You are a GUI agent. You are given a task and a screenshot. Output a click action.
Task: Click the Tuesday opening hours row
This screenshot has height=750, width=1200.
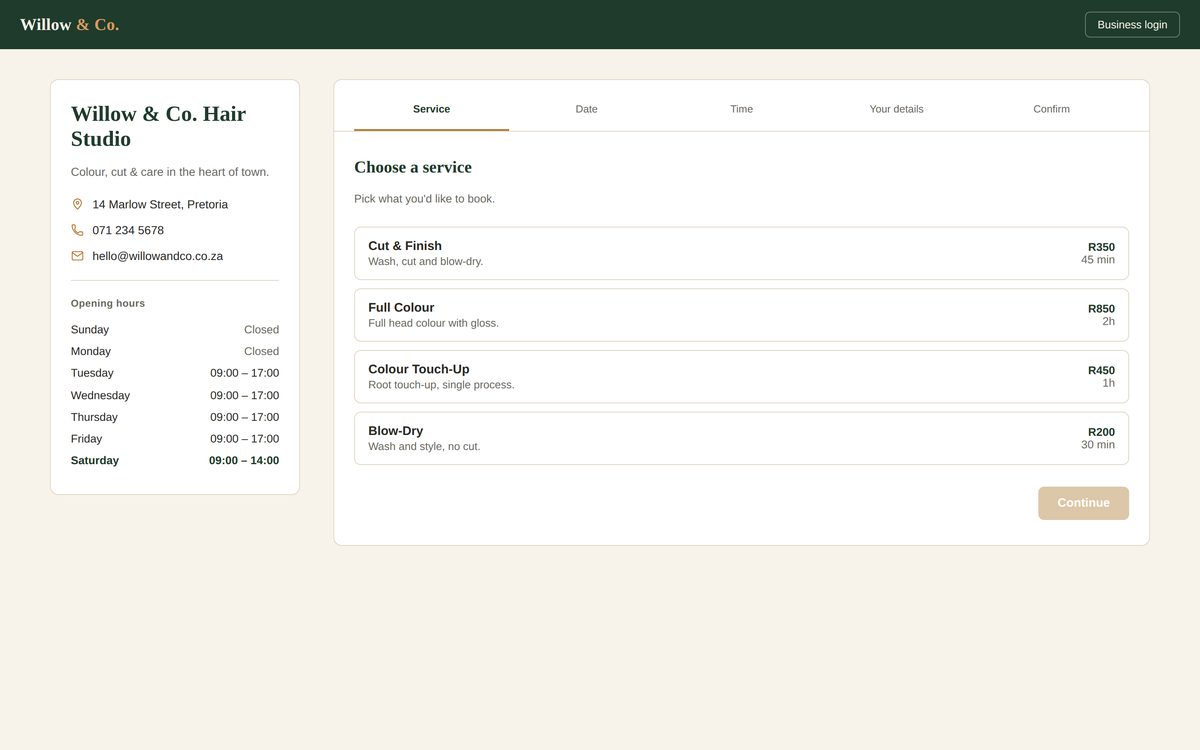pos(175,373)
